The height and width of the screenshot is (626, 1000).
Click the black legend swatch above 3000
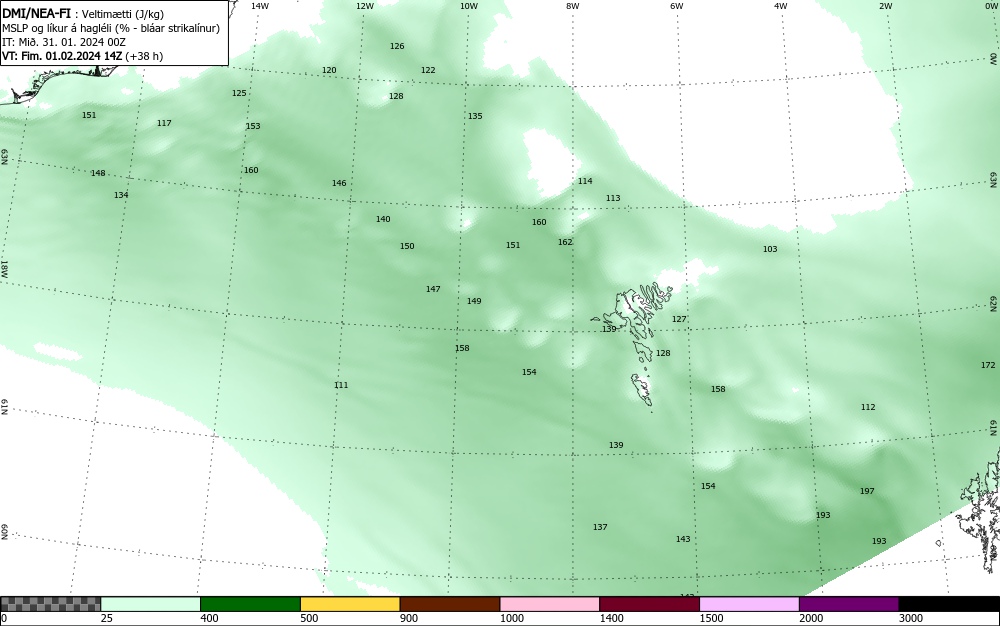pos(949,604)
